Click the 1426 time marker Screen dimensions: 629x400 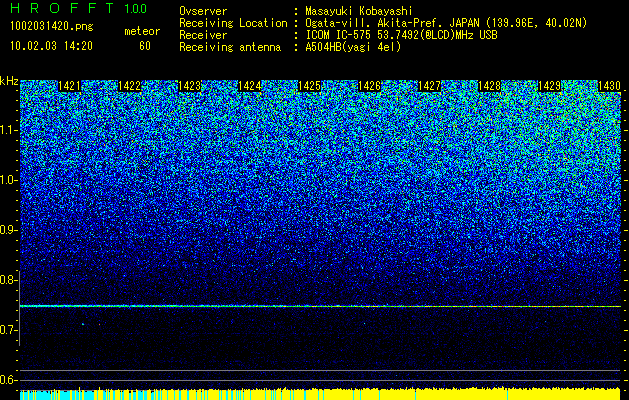pyautogui.click(x=369, y=86)
